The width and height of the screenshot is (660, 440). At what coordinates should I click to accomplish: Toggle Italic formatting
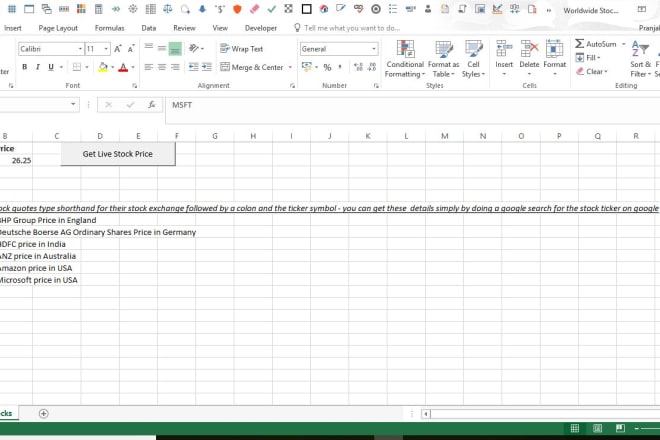point(38,67)
